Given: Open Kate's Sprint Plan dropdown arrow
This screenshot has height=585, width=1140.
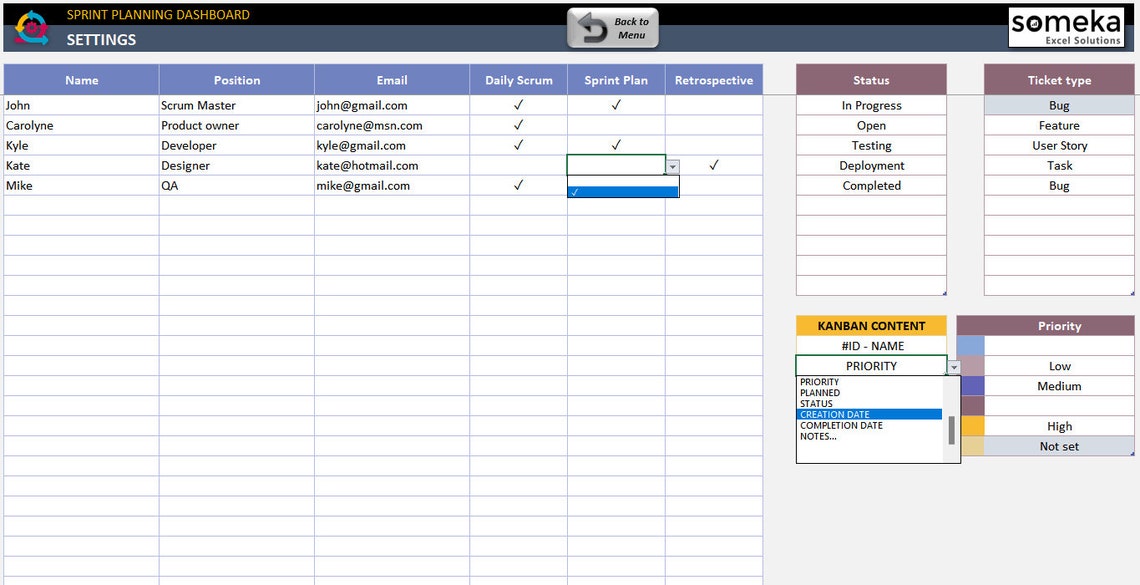Looking at the screenshot, I should click(x=673, y=165).
